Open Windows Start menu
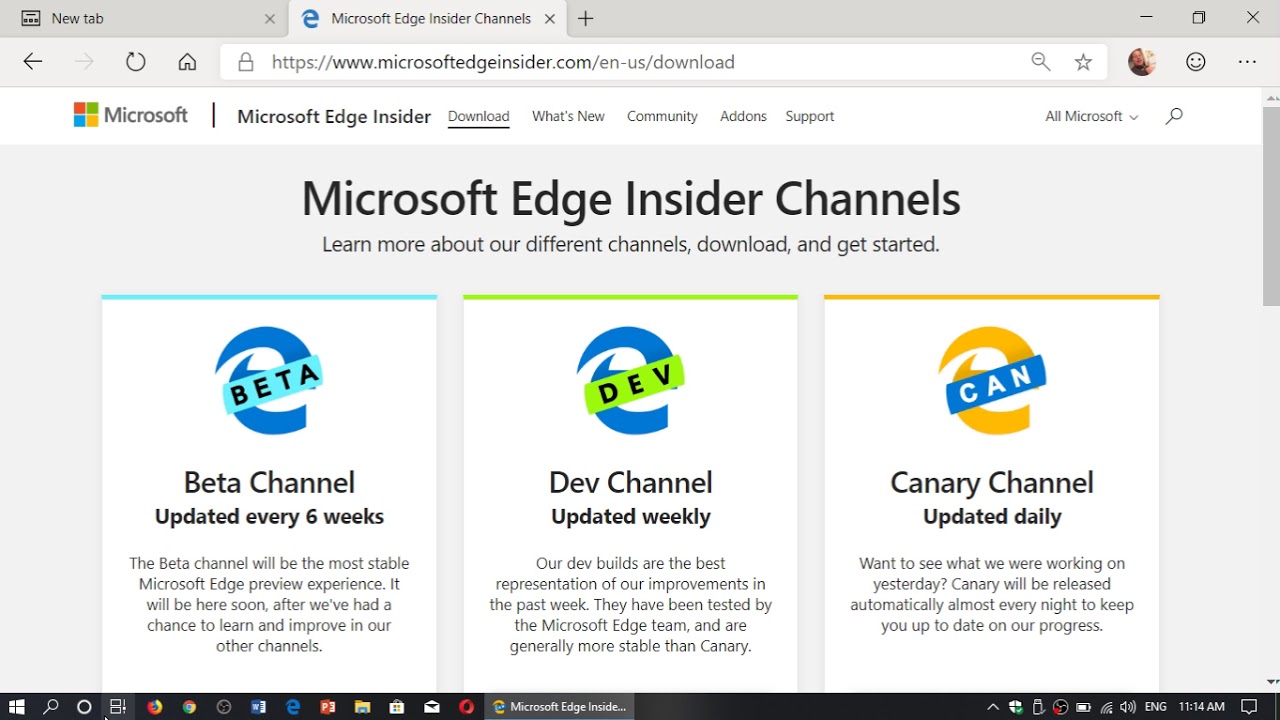The image size is (1280, 720). 16,706
